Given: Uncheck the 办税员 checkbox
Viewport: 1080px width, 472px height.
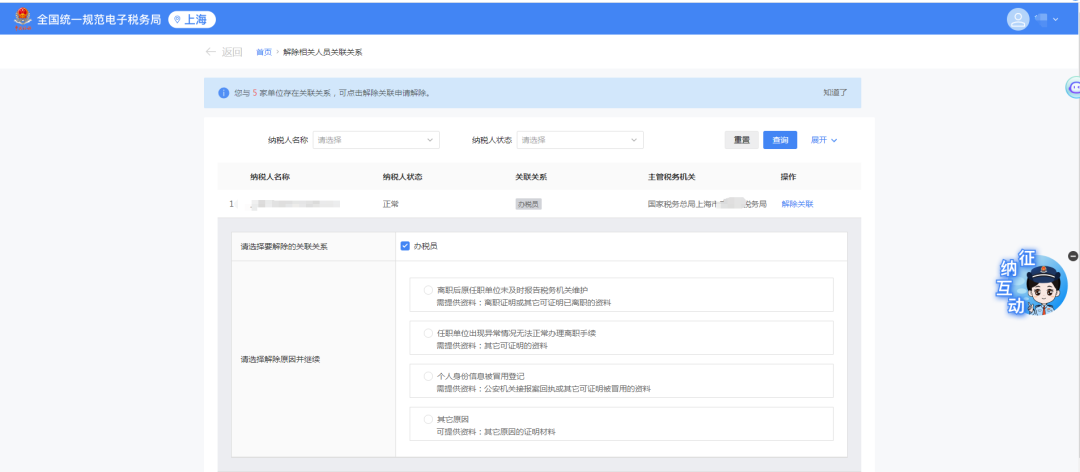Looking at the screenshot, I should 405,246.
